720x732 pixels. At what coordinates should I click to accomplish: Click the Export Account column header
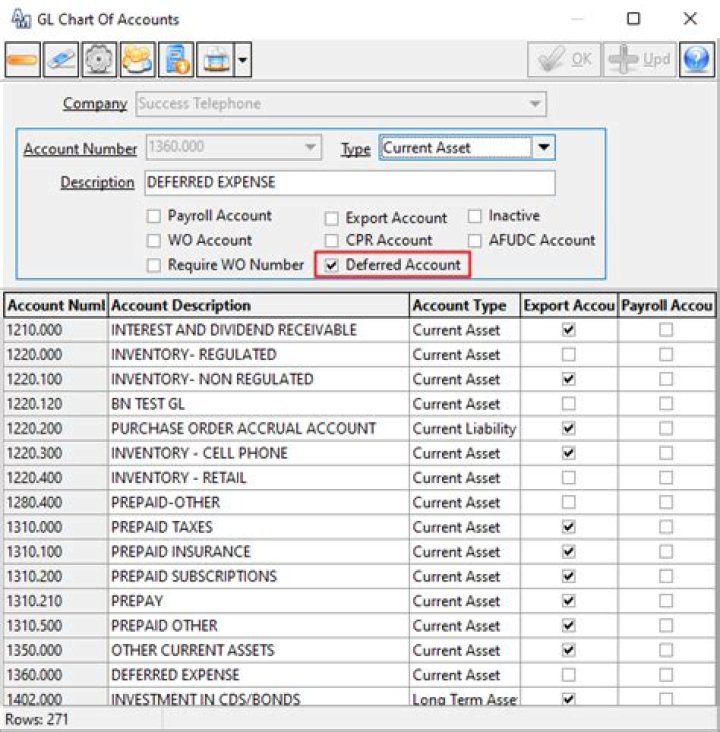pyautogui.click(x=569, y=305)
